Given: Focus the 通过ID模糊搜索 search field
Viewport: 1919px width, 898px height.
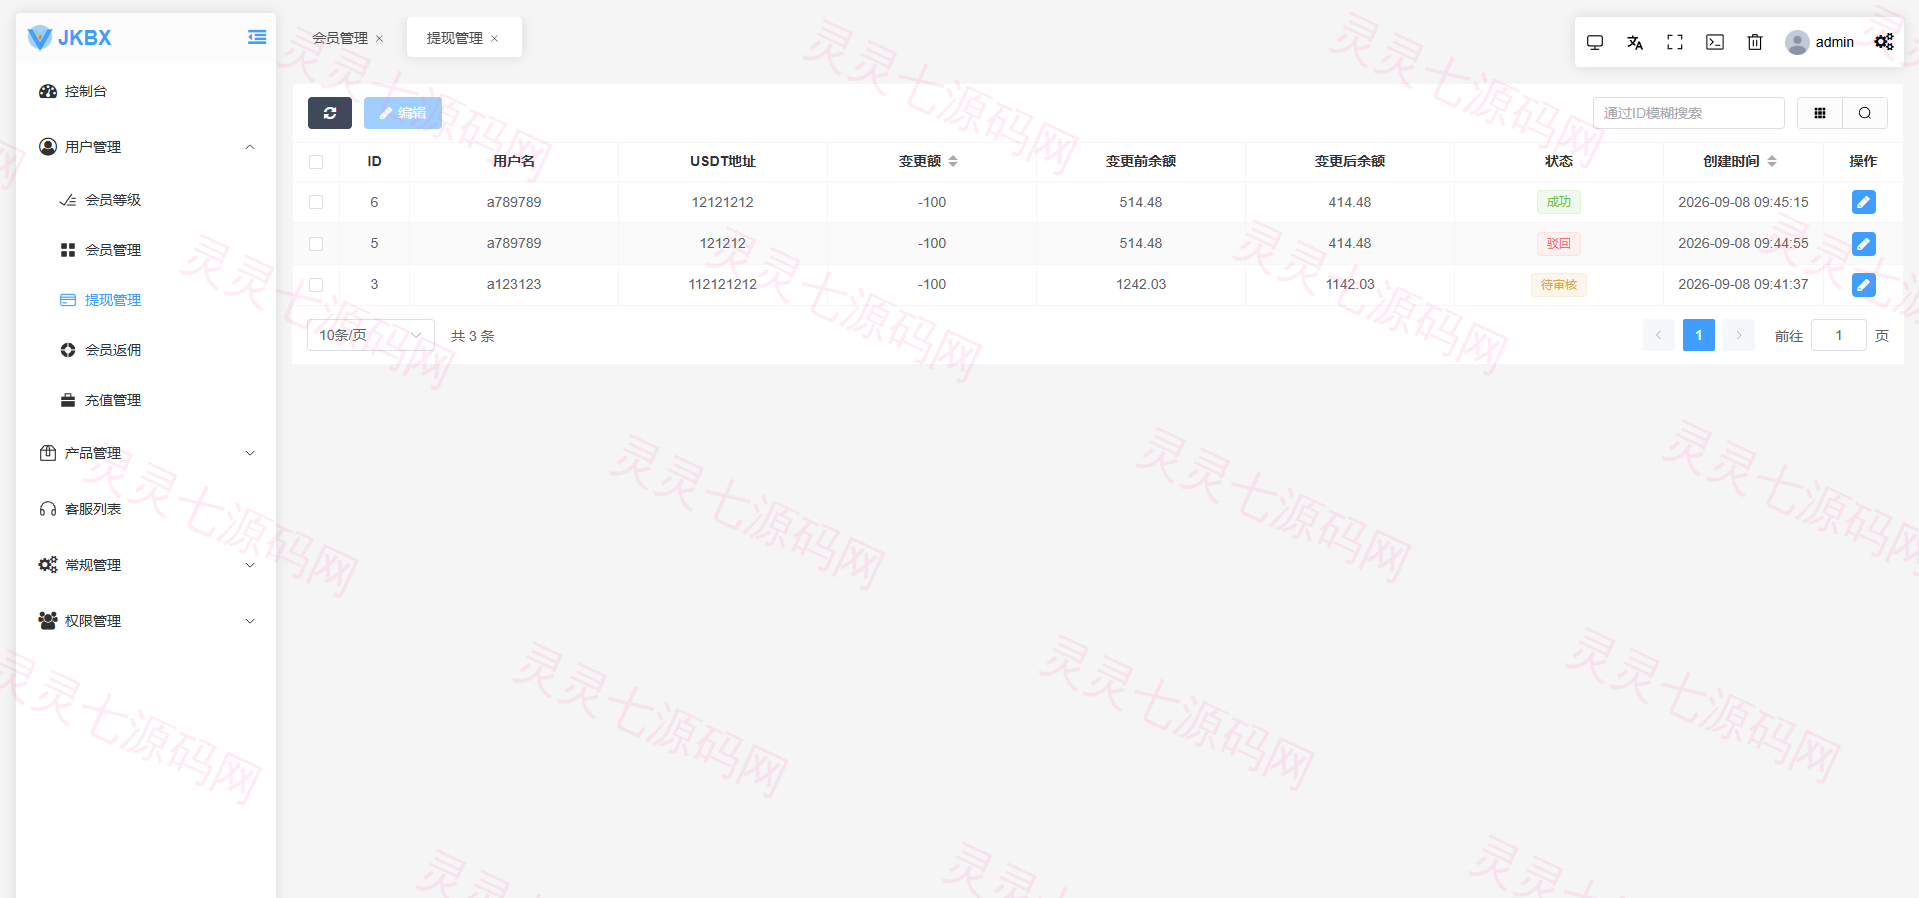Looking at the screenshot, I should point(1689,113).
